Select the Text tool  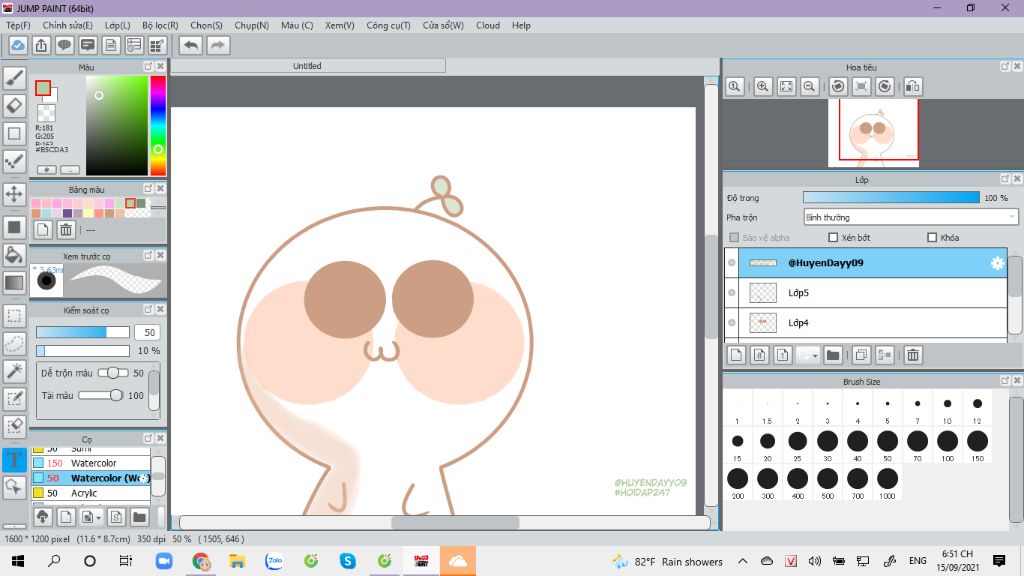pyautogui.click(x=14, y=459)
